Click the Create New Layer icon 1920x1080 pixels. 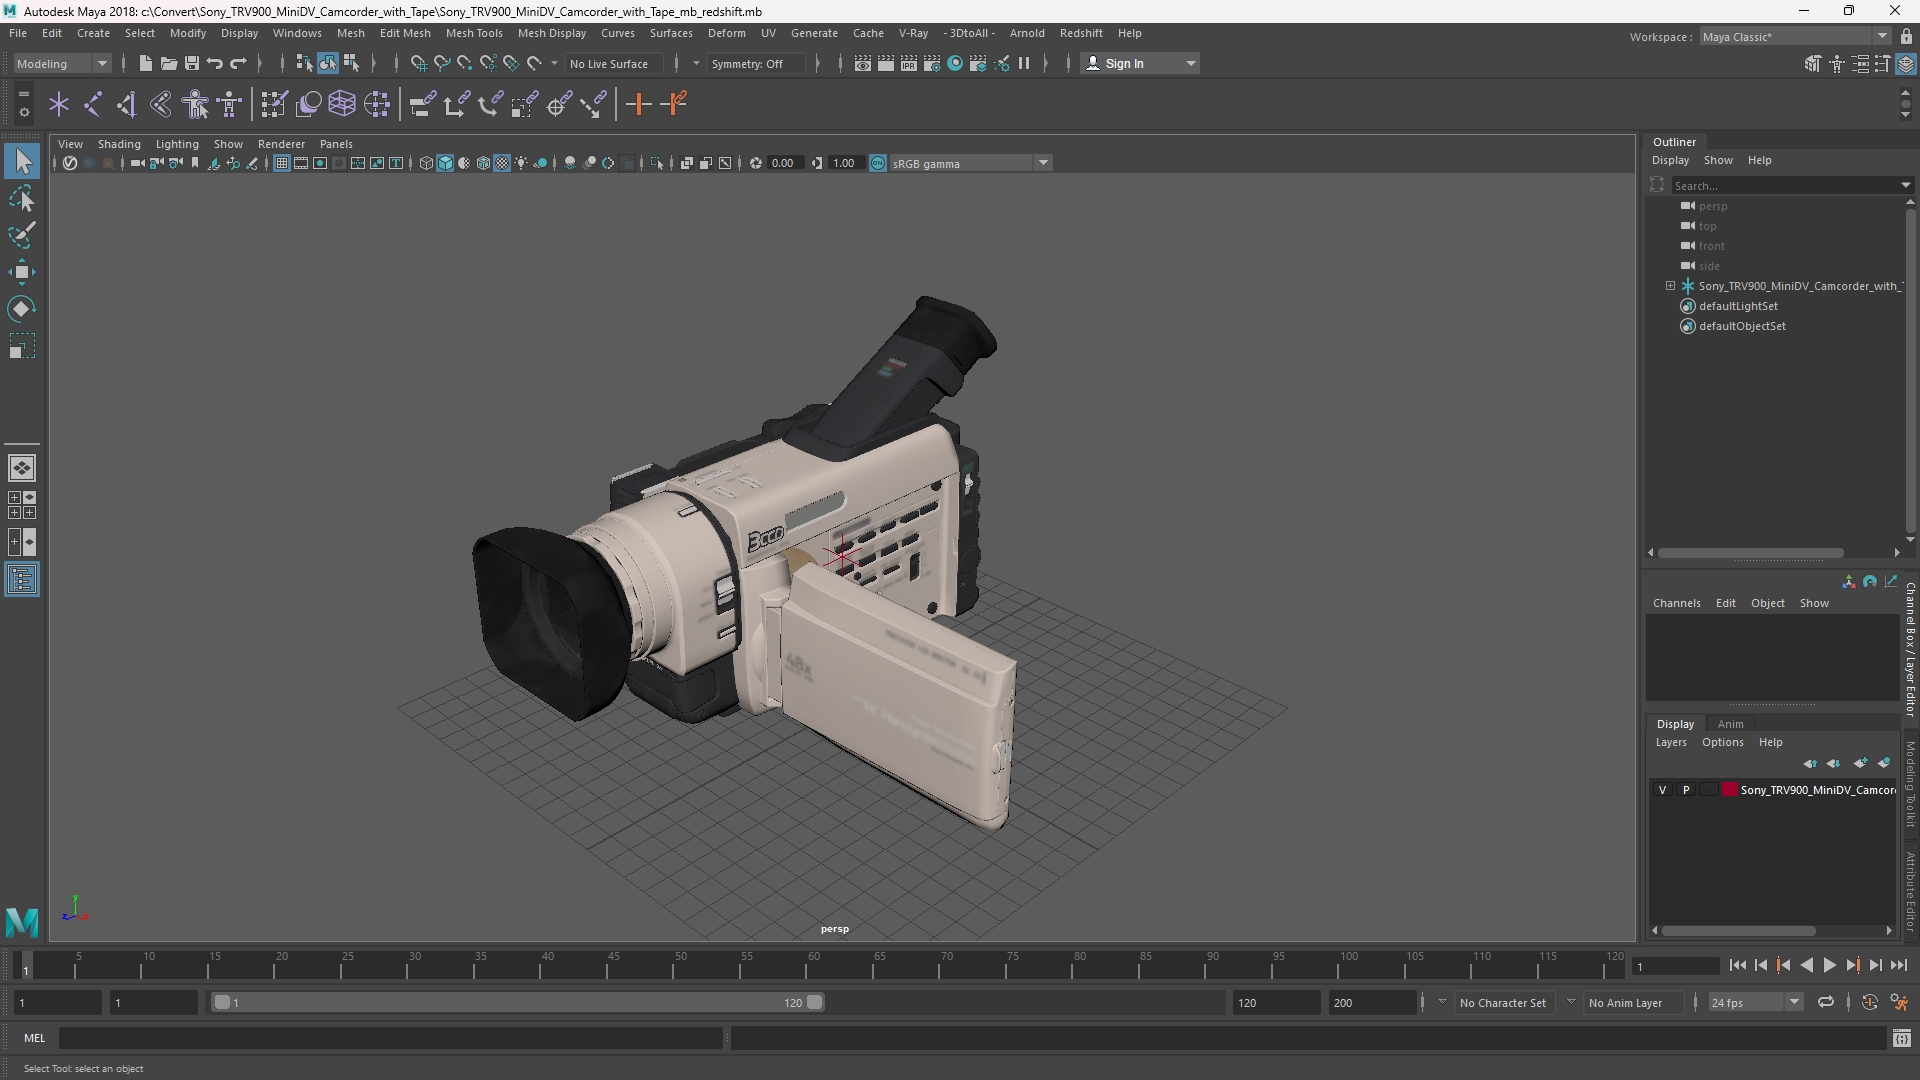tap(1860, 763)
